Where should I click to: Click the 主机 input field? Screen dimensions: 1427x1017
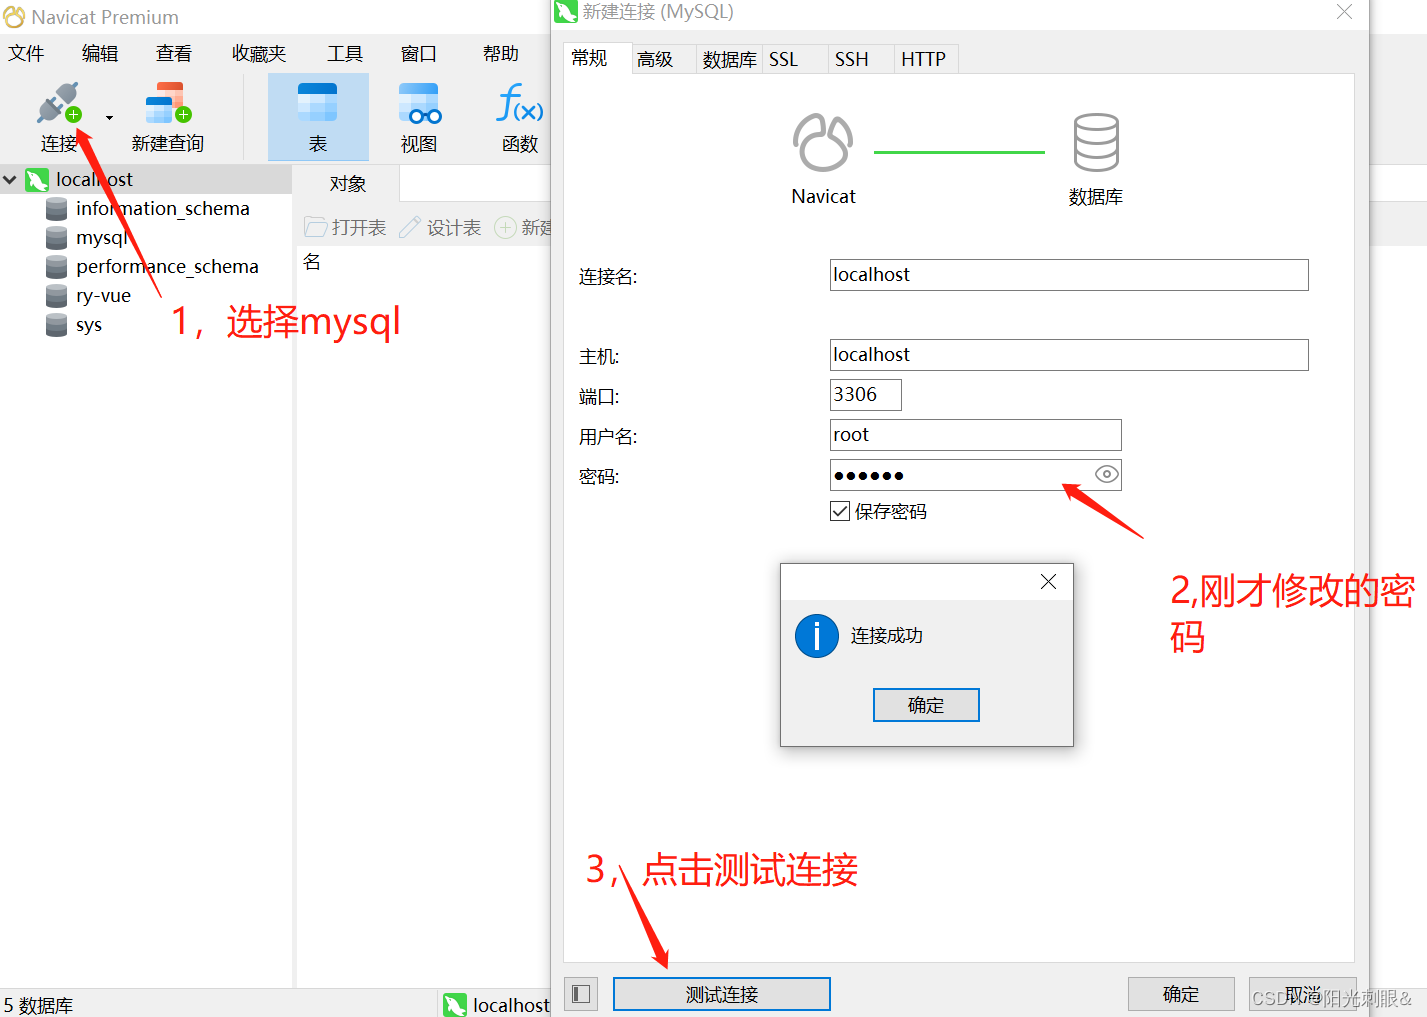1069,355
